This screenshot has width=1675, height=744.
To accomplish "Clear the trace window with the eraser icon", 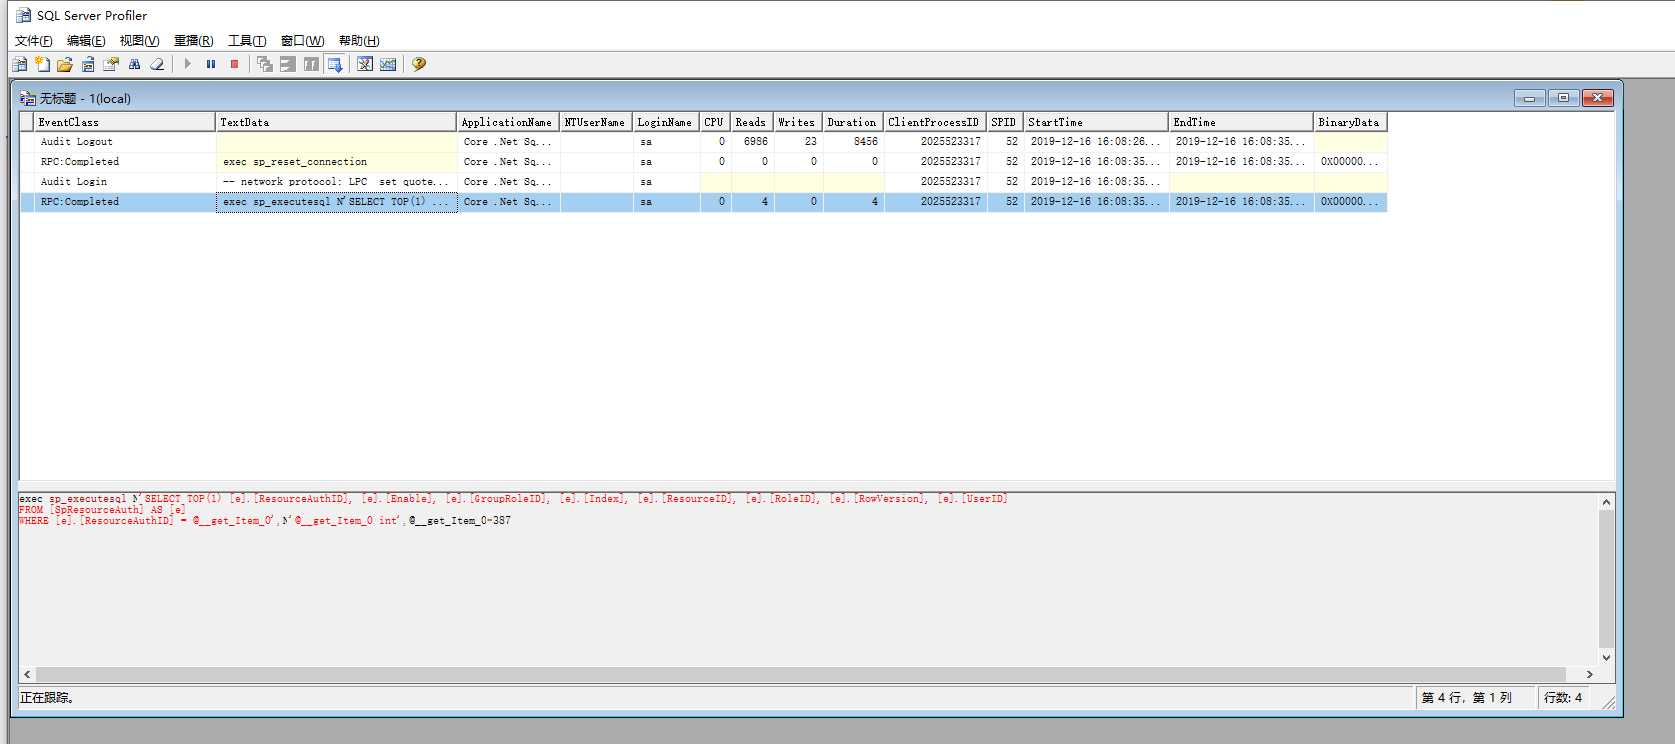I will click(x=157, y=64).
